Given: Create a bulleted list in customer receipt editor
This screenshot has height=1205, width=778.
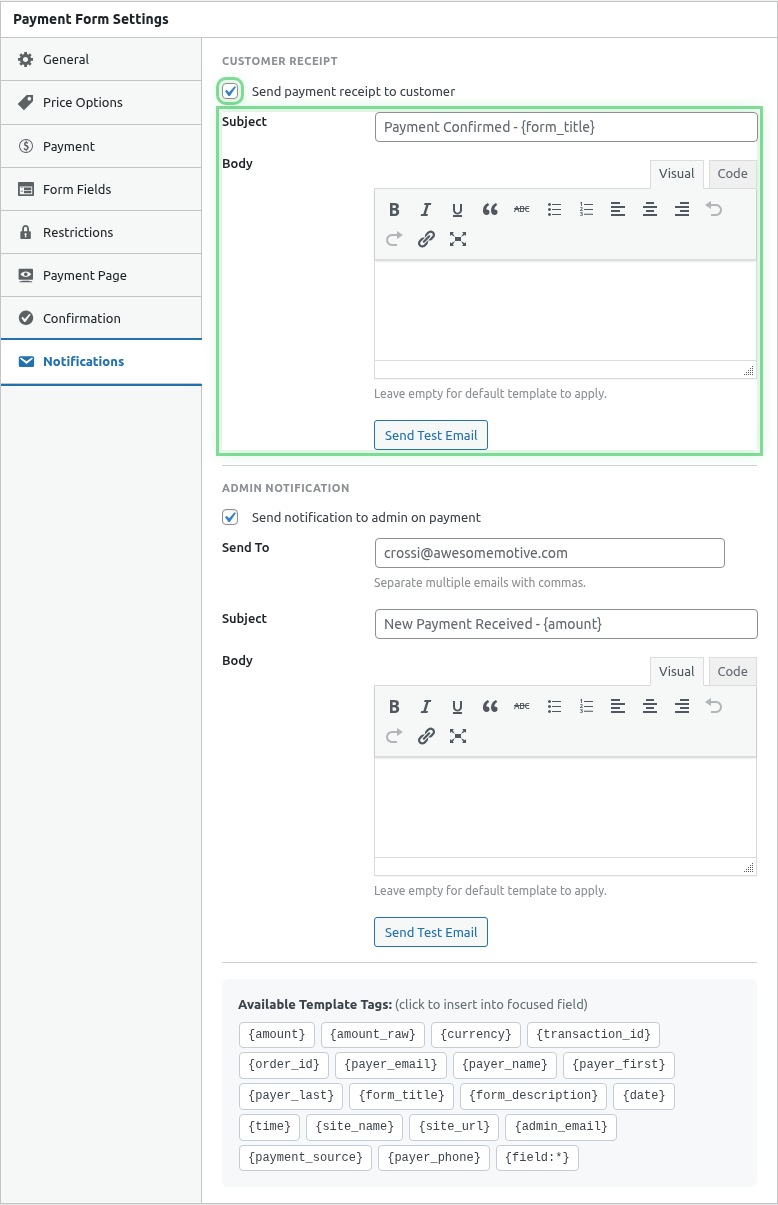Looking at the screenshot, I should (x=554, y=209).
